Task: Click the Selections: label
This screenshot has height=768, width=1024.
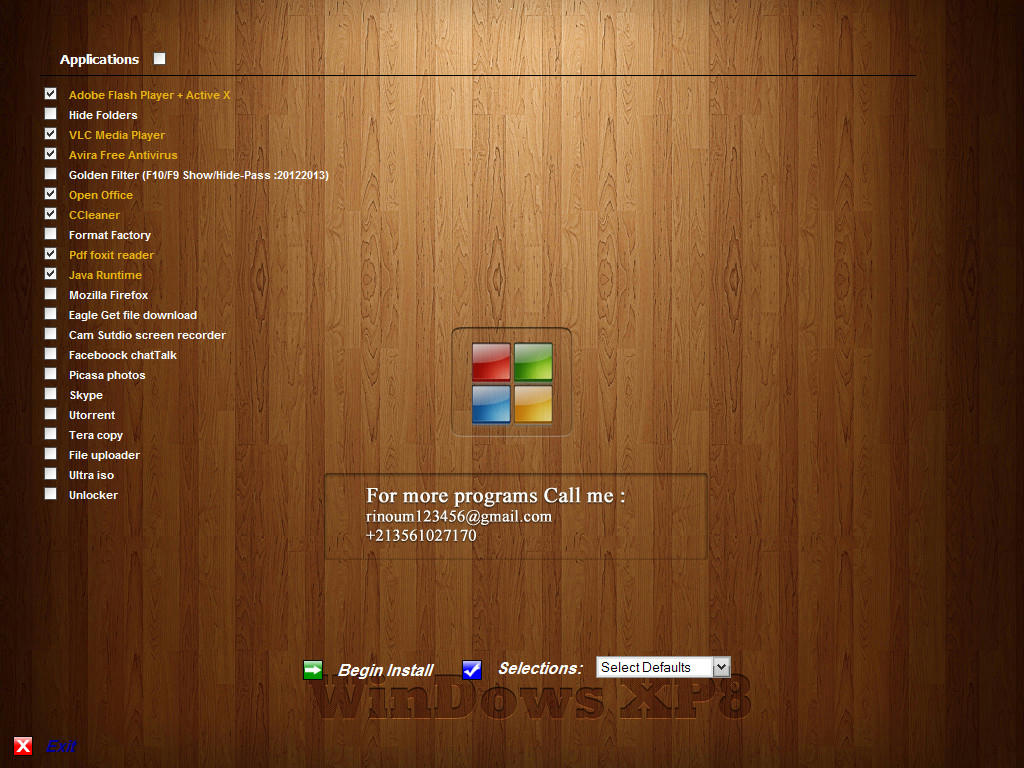Action: point(540,668)
